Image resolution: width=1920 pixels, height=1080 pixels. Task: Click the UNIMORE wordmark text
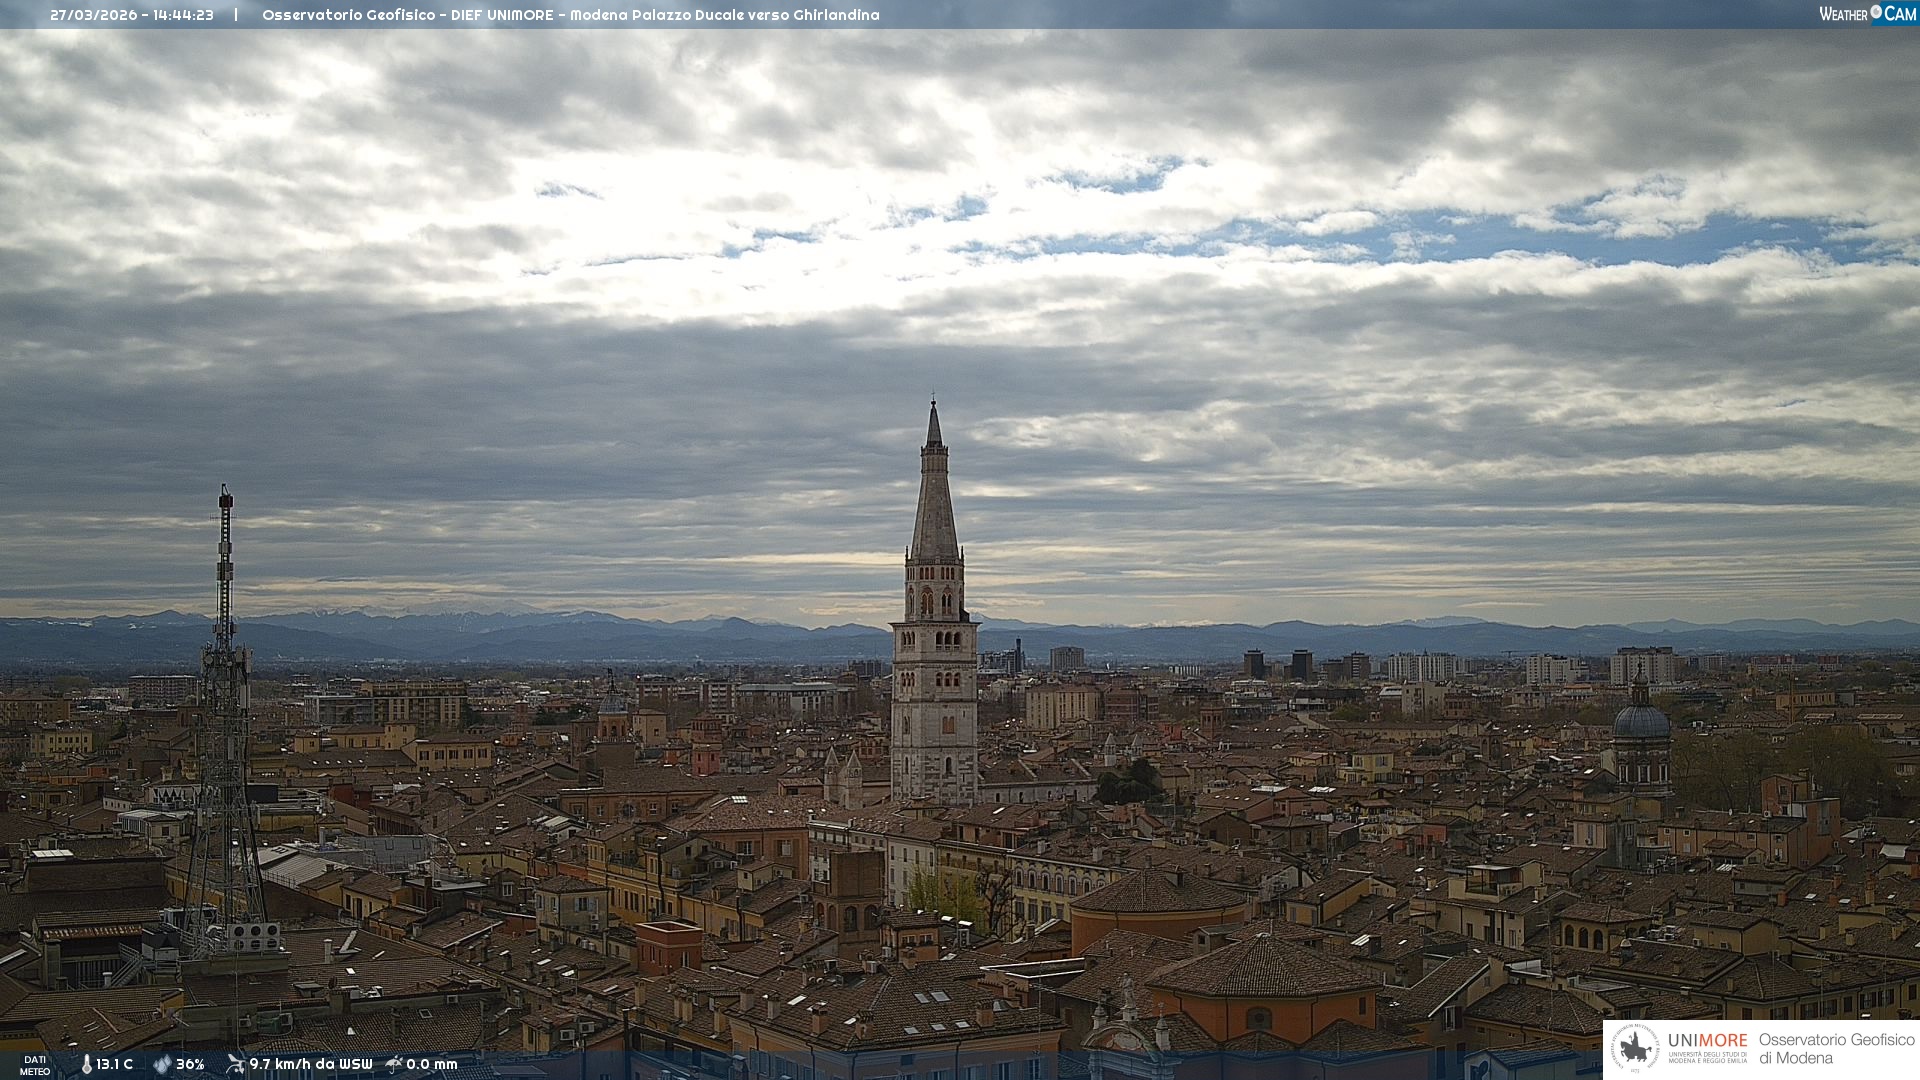point(1707,1040)
